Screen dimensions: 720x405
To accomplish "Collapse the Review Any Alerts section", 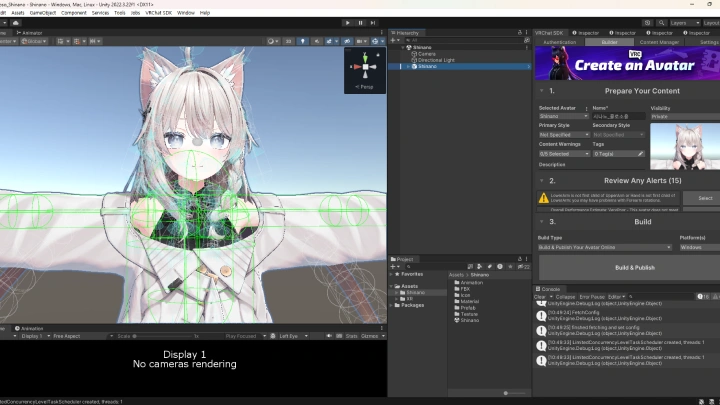I will click(x=541, y=181).
